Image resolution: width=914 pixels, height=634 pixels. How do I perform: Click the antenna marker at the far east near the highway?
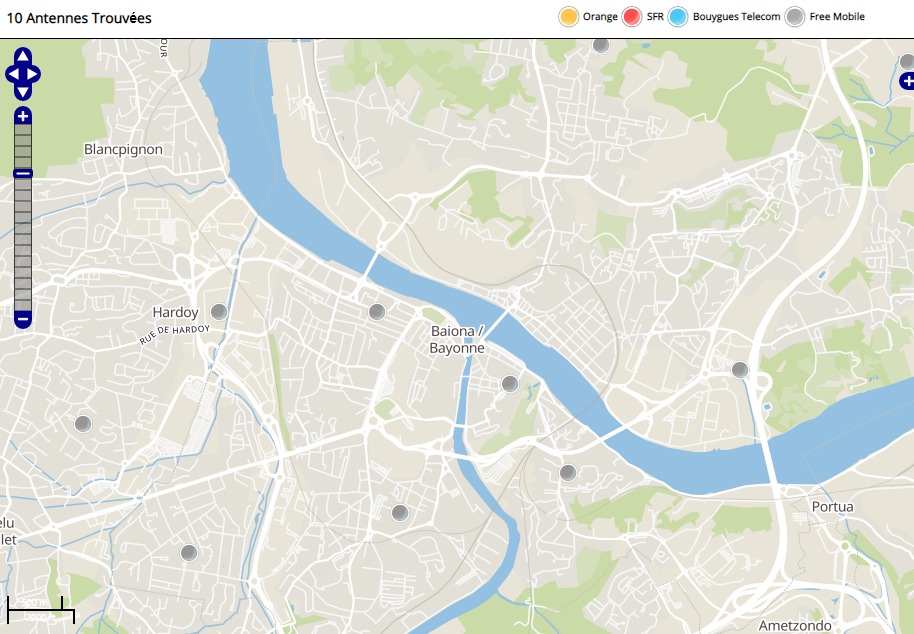click(x=740, y=370)
